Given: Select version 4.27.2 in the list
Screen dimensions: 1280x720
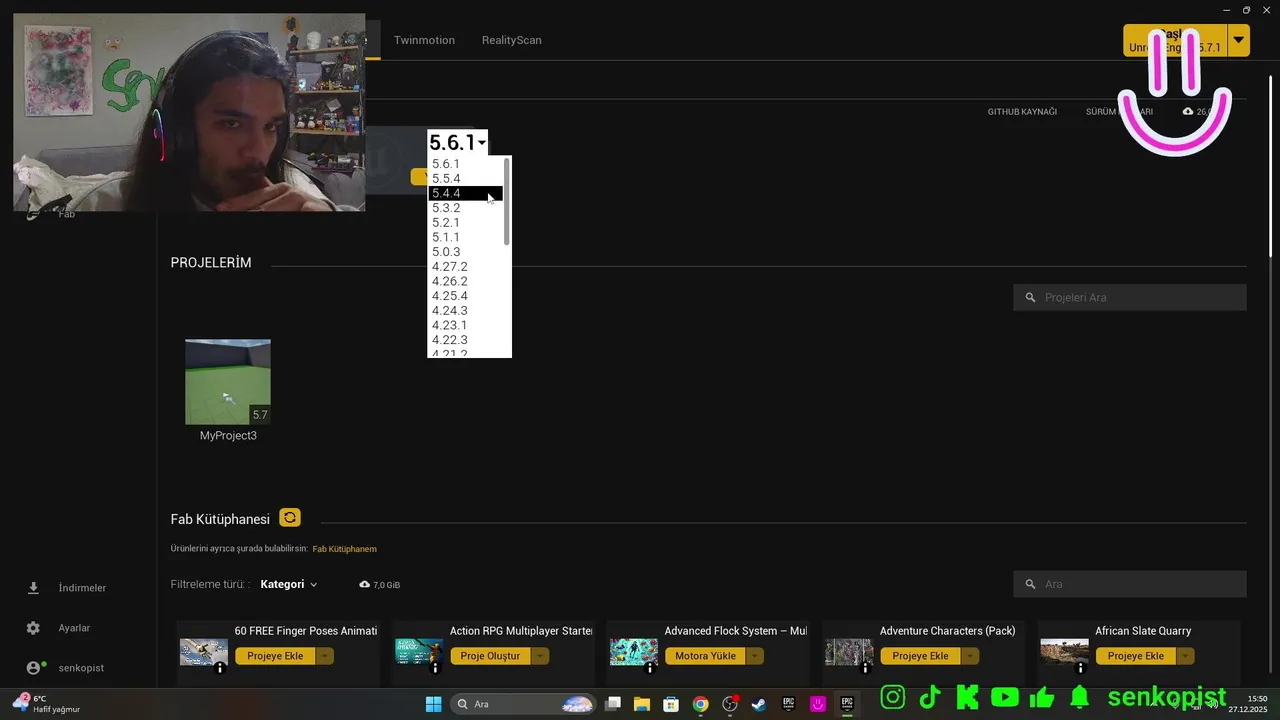Looking at the screenshot, I should (x=466, y=267).
